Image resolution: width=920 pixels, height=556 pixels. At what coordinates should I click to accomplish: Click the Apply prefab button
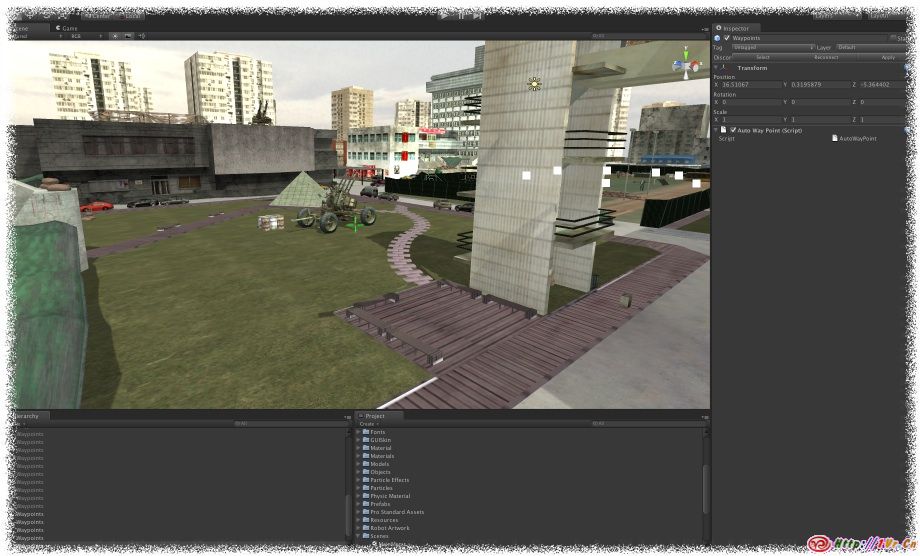[887, 57]
